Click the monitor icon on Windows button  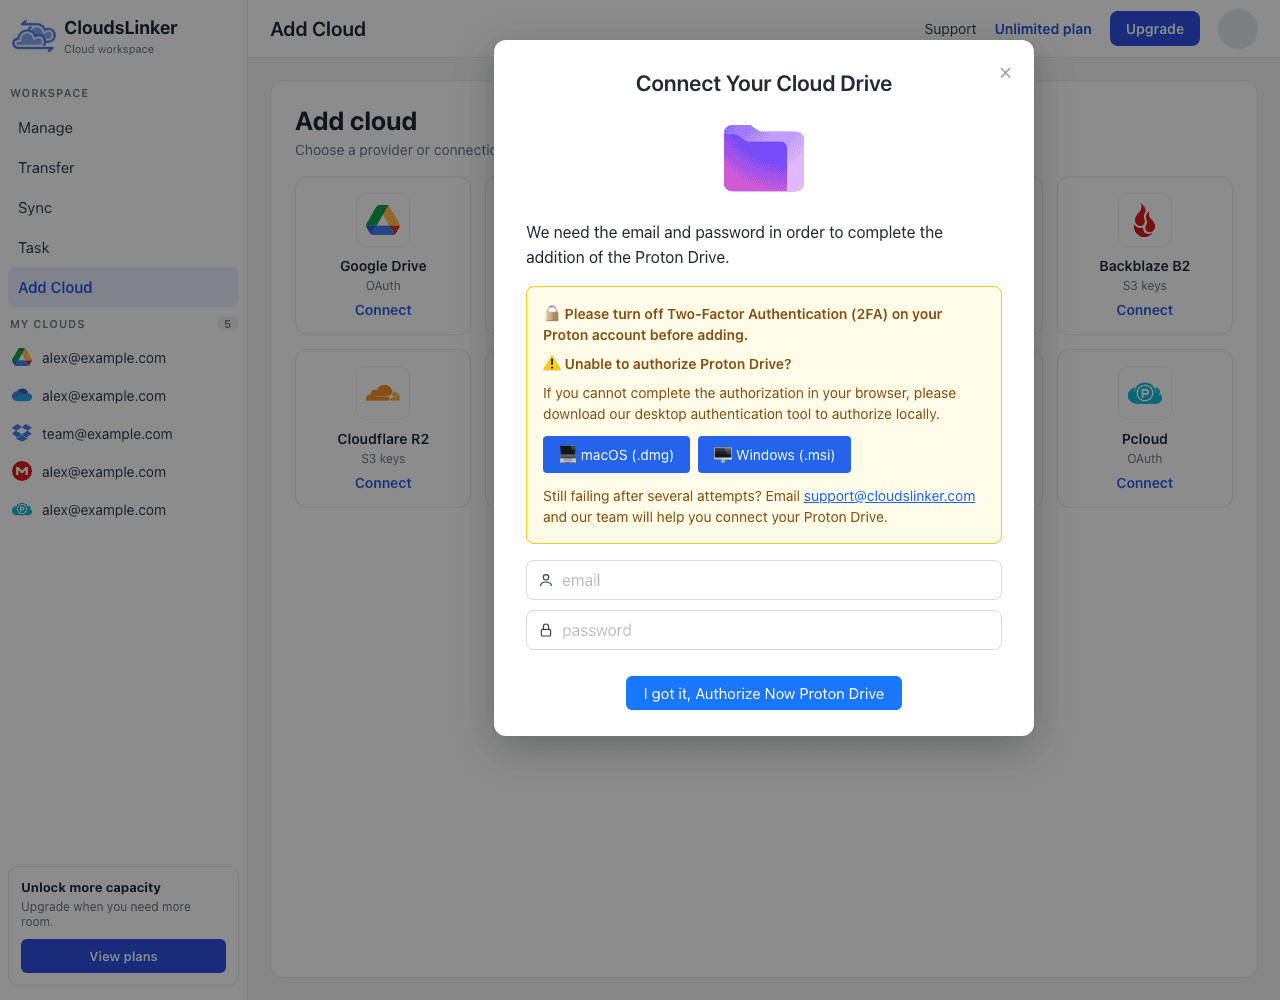coord(723,455)
